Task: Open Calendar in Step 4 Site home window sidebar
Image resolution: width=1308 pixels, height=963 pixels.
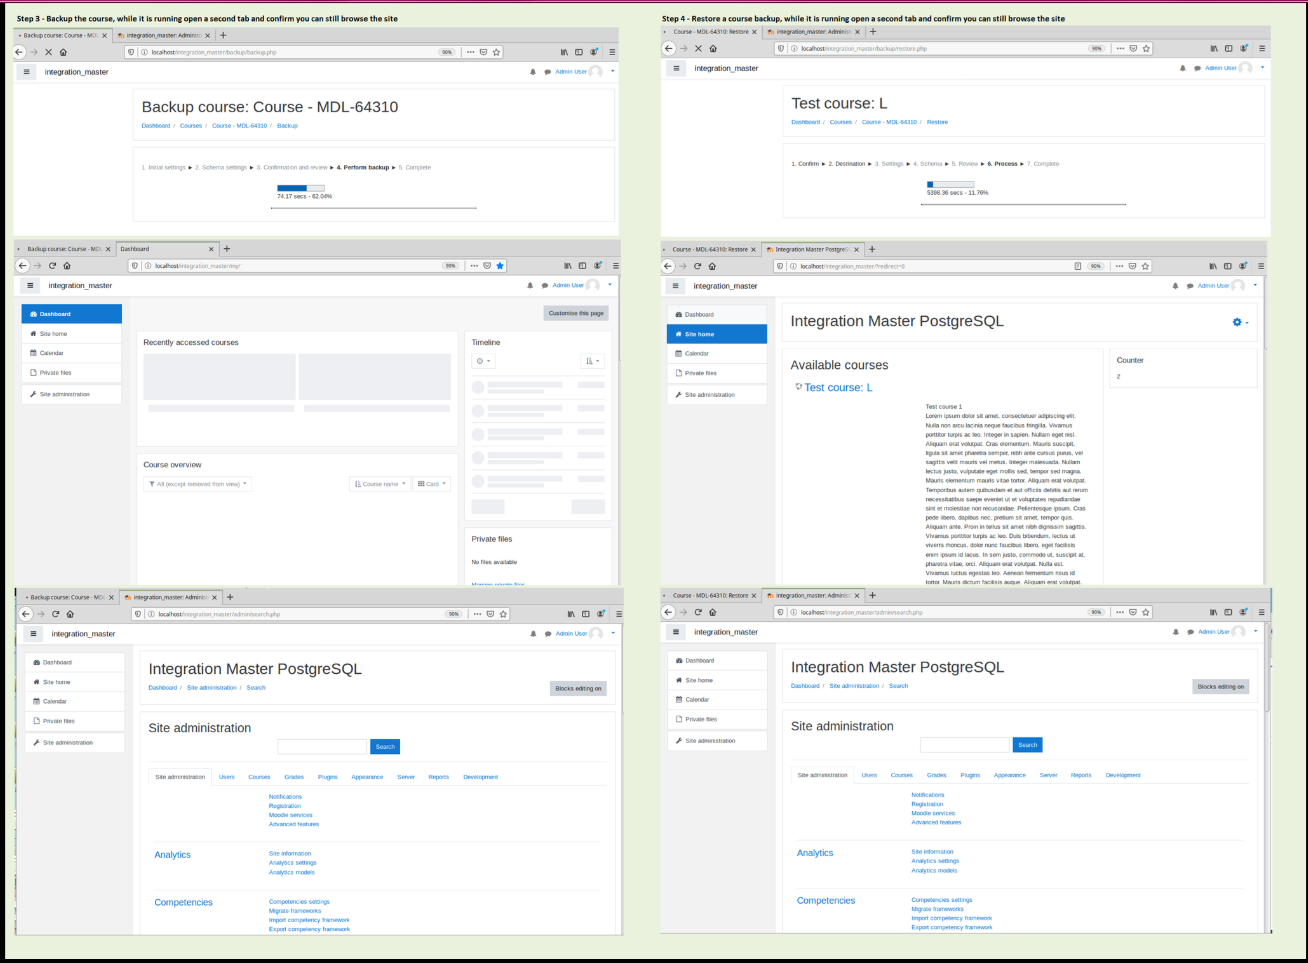Action: click(717, 353)
